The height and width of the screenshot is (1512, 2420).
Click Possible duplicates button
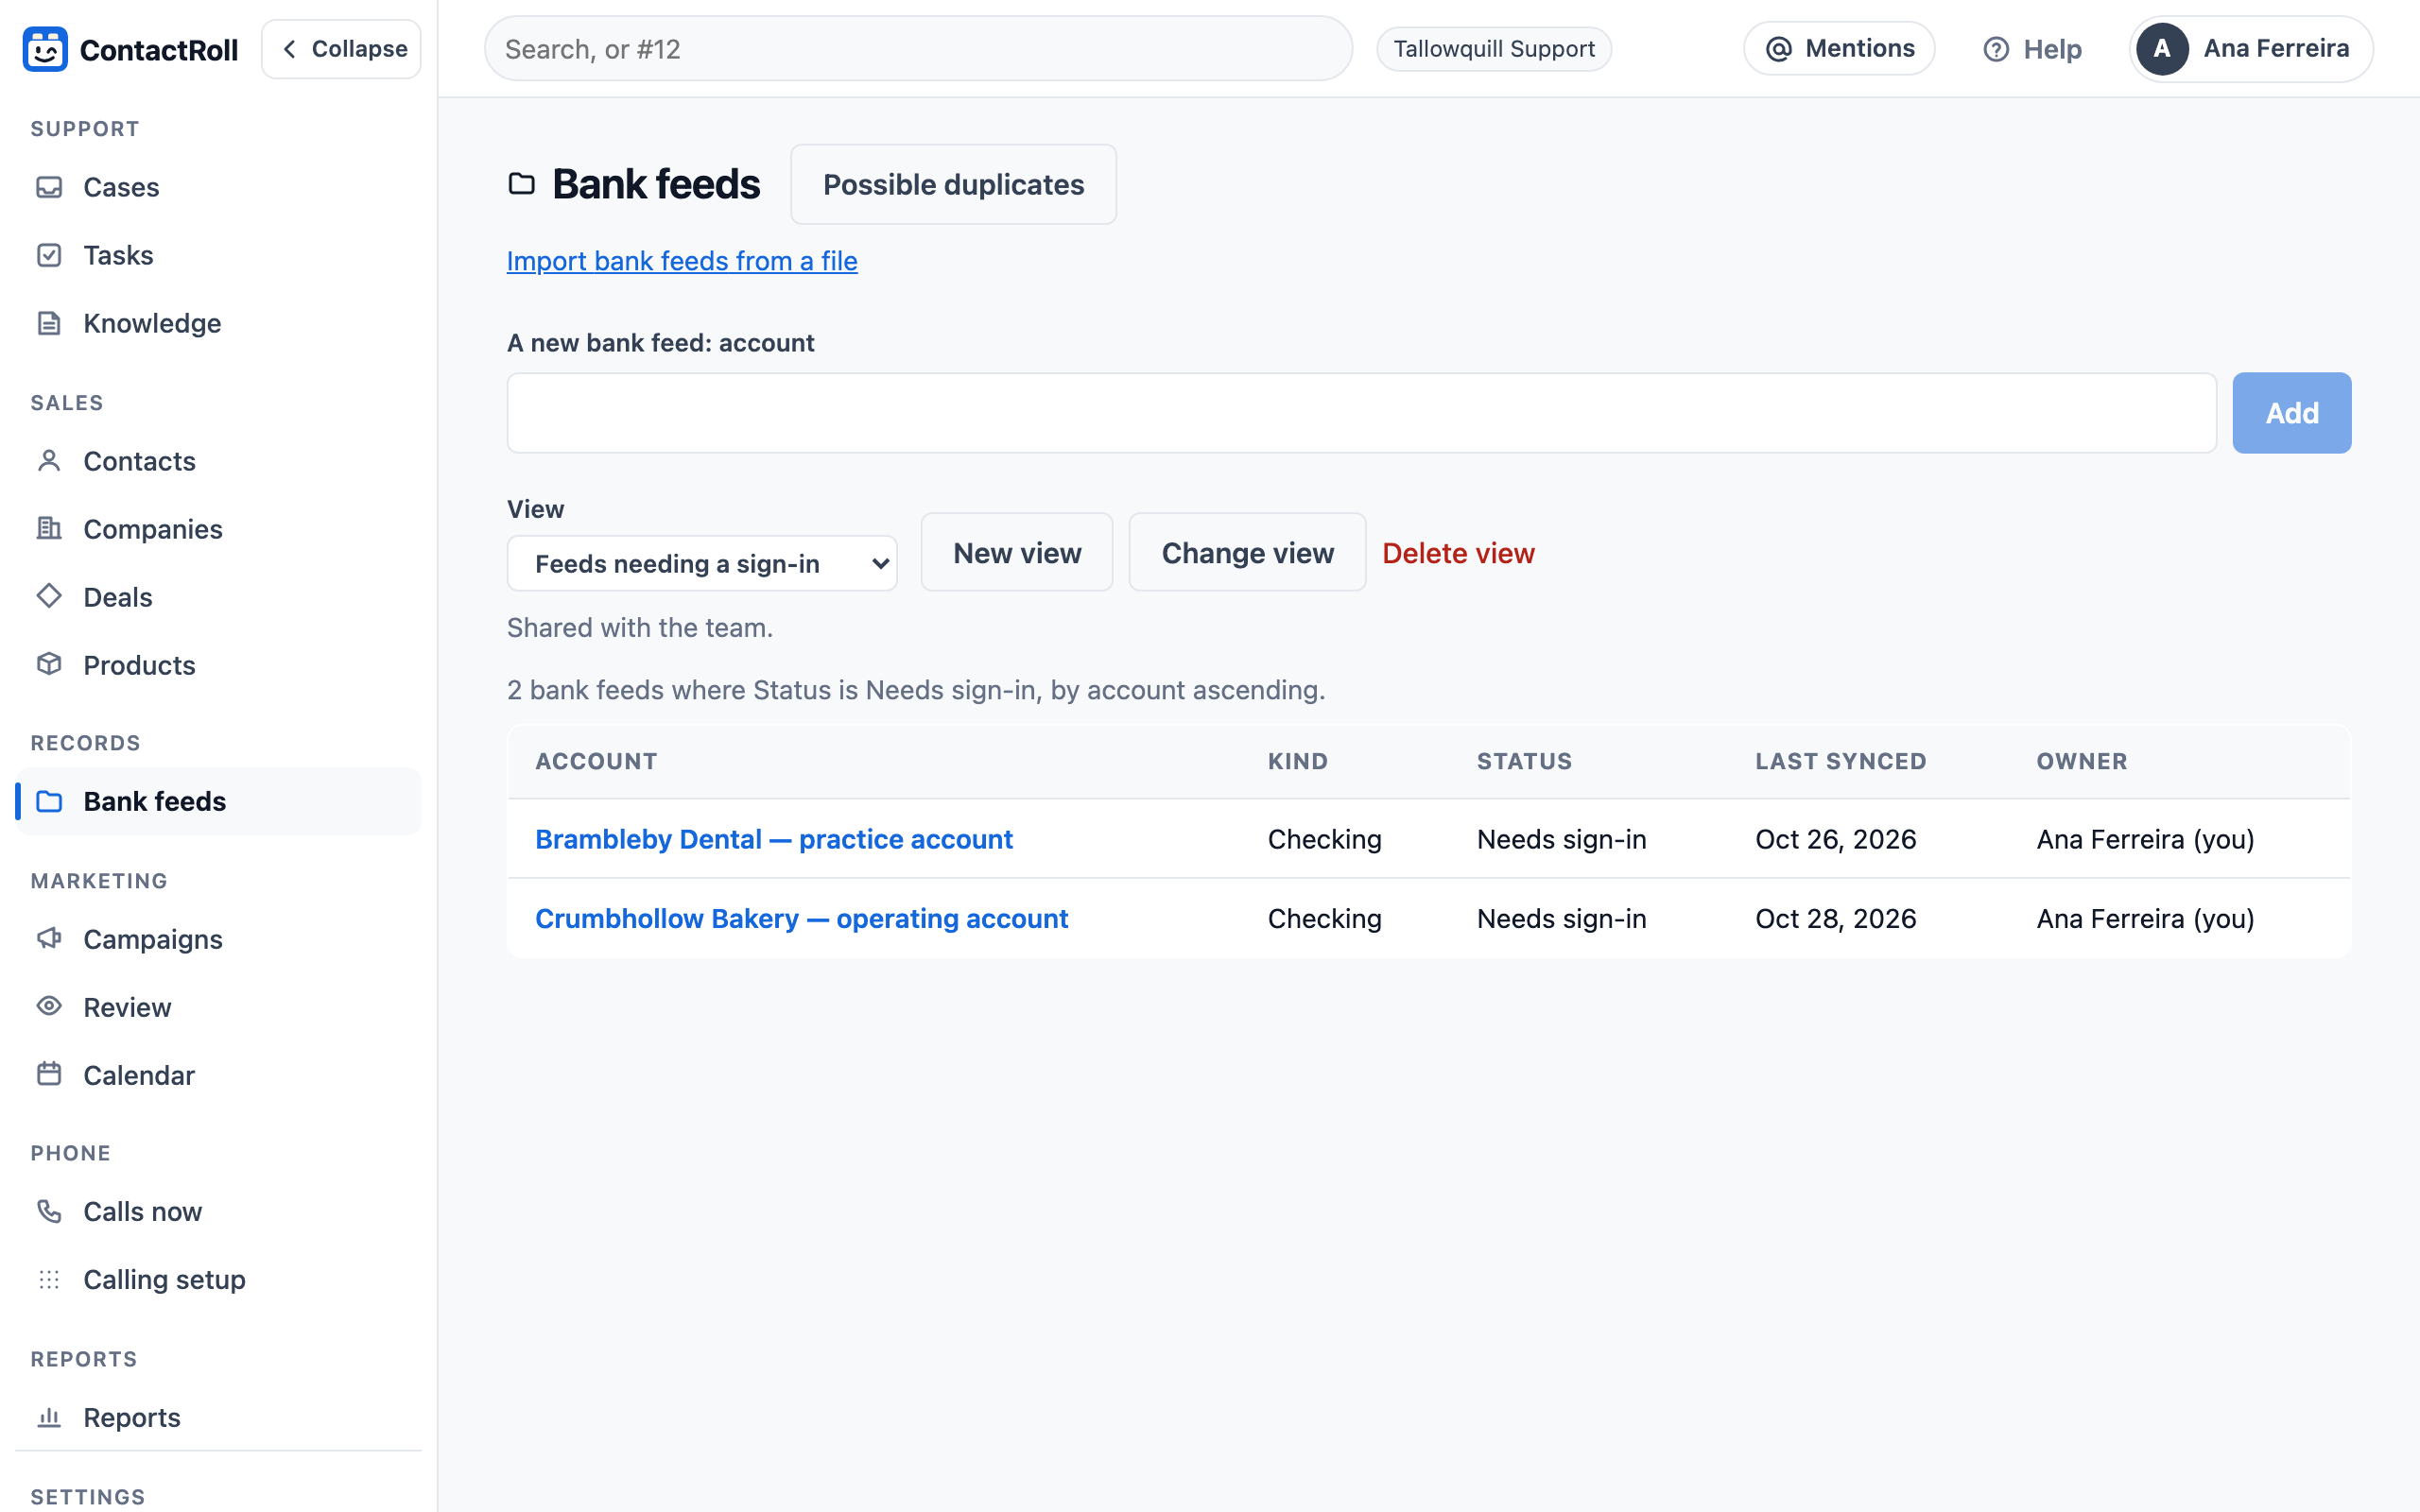click(953, 184)
